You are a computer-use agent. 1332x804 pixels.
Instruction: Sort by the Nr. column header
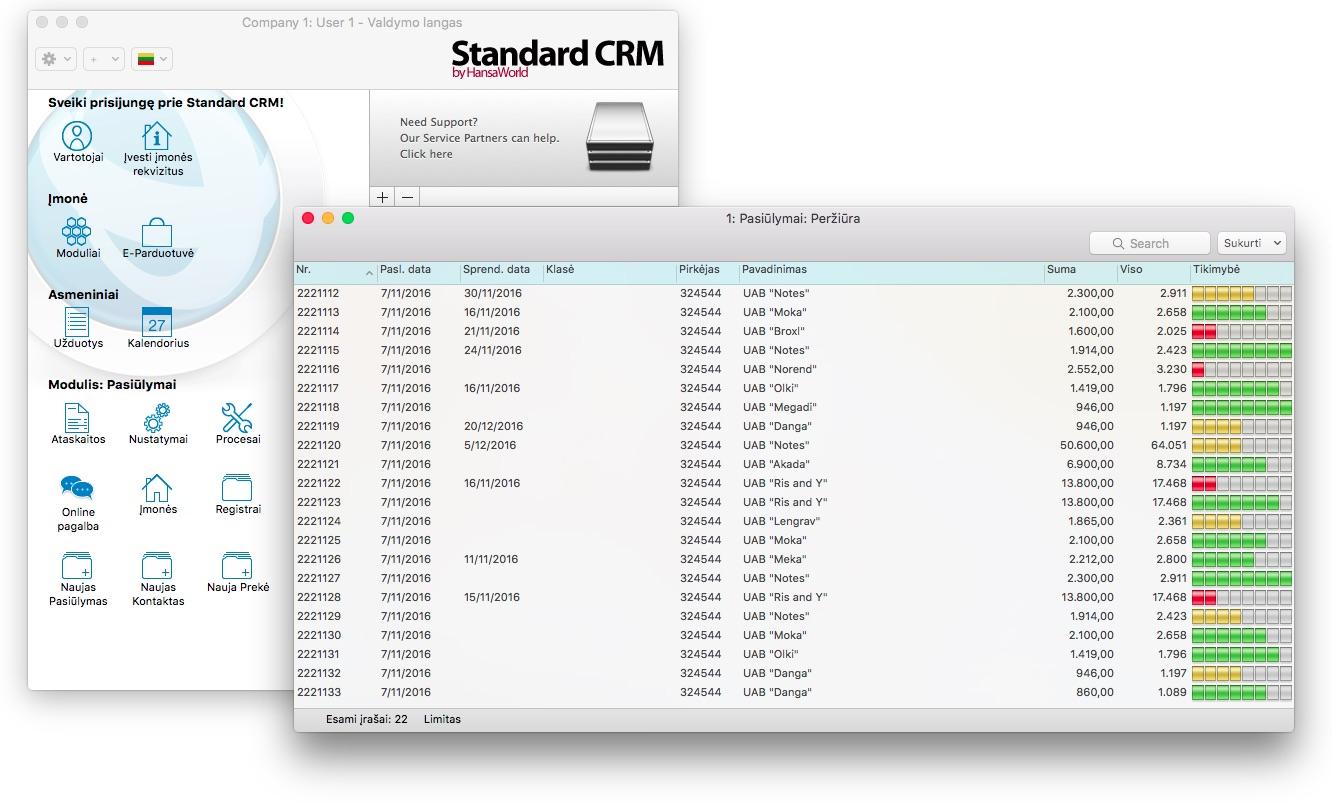coord(335,270)
